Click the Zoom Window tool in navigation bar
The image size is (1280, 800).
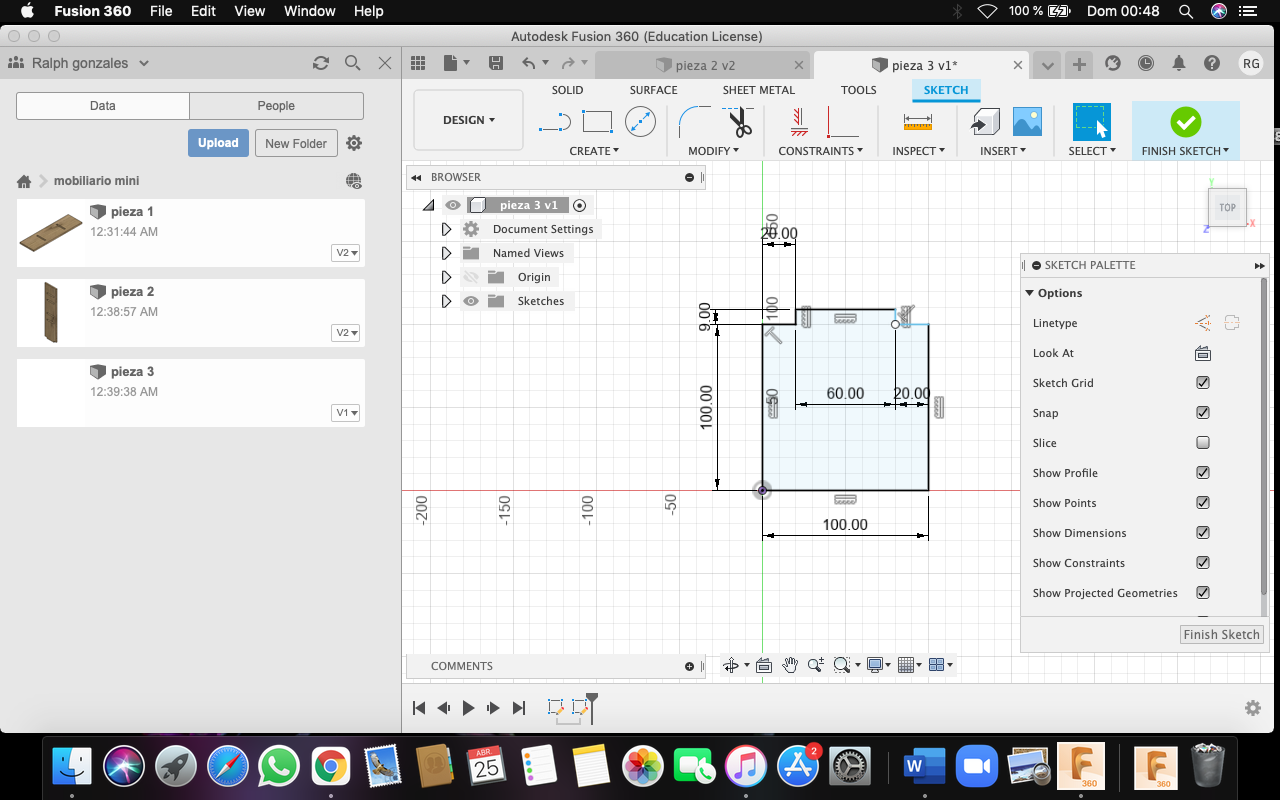click(841, 665)
